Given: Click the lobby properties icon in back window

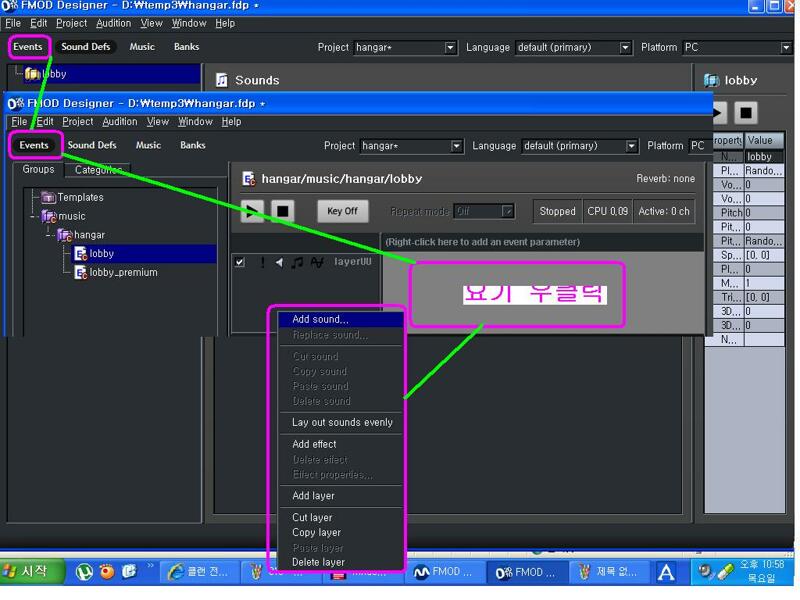Looking at the screenshot, I should (711, 80).
